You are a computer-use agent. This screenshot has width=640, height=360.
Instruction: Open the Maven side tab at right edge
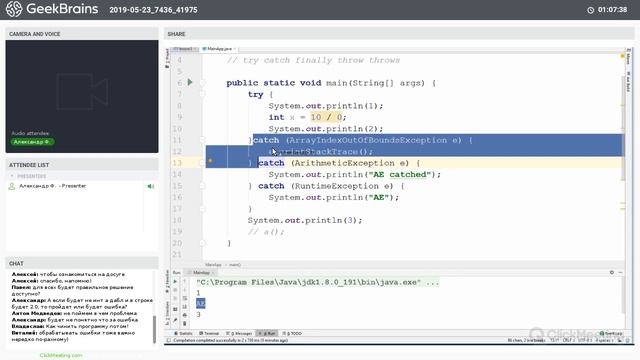coord(629,56)
